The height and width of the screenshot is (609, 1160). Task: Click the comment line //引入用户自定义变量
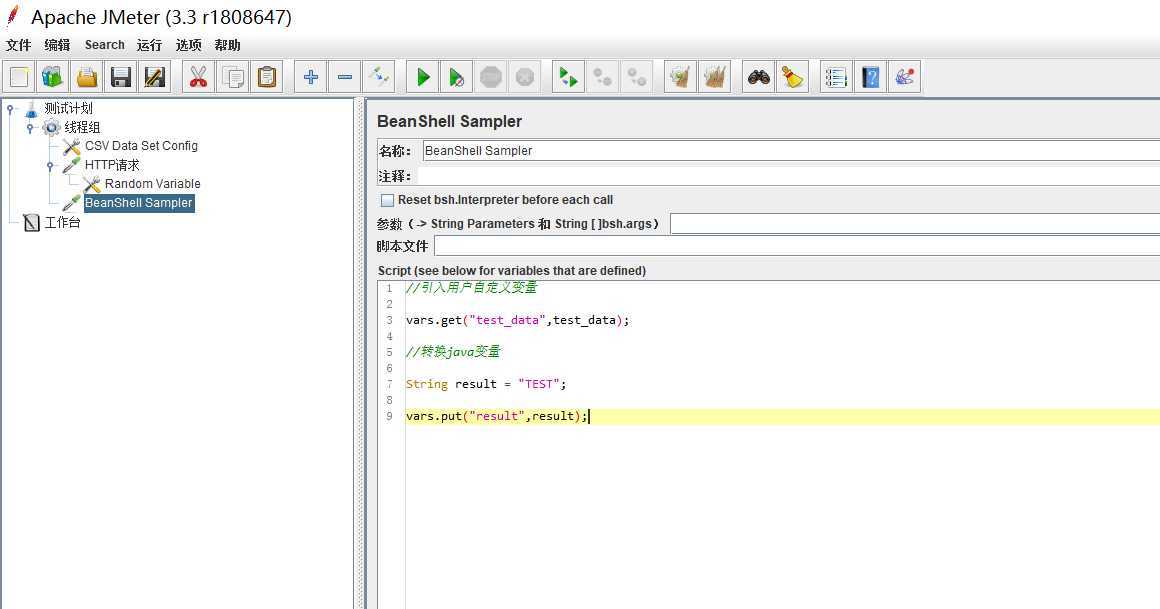pos(472,288)
